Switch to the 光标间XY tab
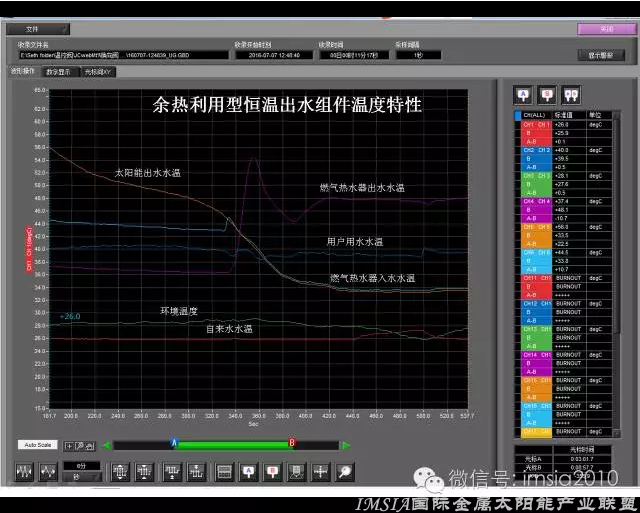 point(99,72)
